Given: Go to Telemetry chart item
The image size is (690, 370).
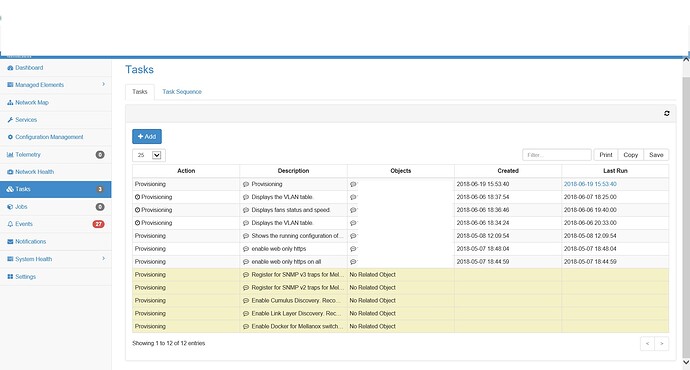Looking at the screenshot, I should pos(28,154).
